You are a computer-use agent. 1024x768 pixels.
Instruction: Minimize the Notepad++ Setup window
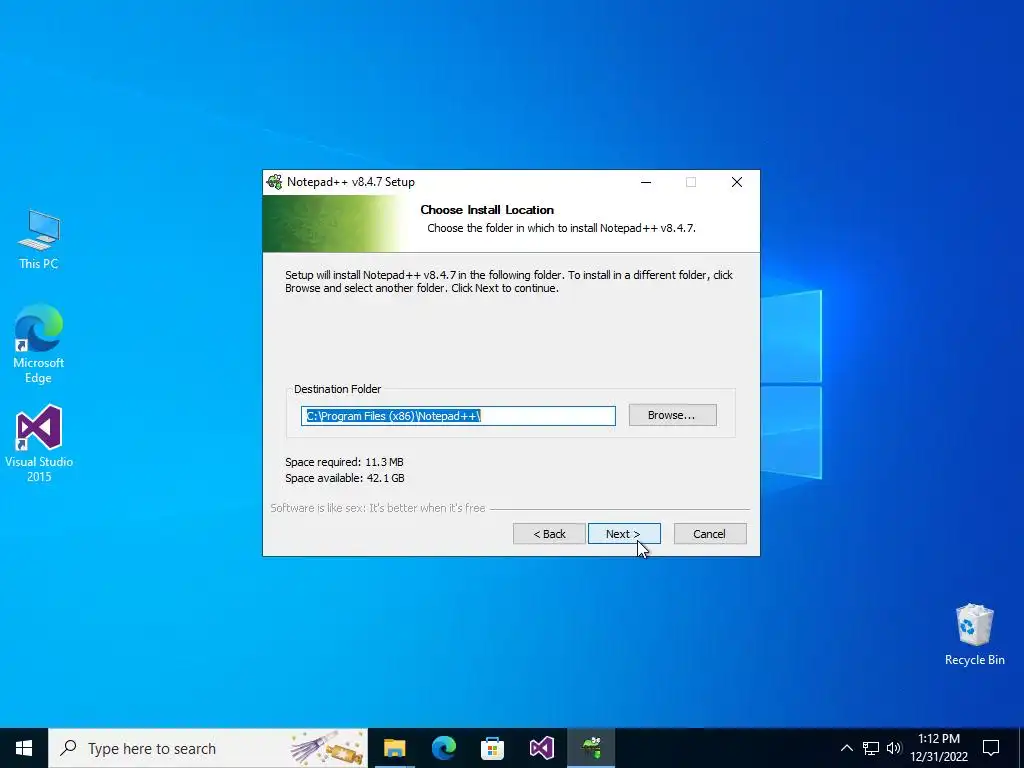click(646, 182)
